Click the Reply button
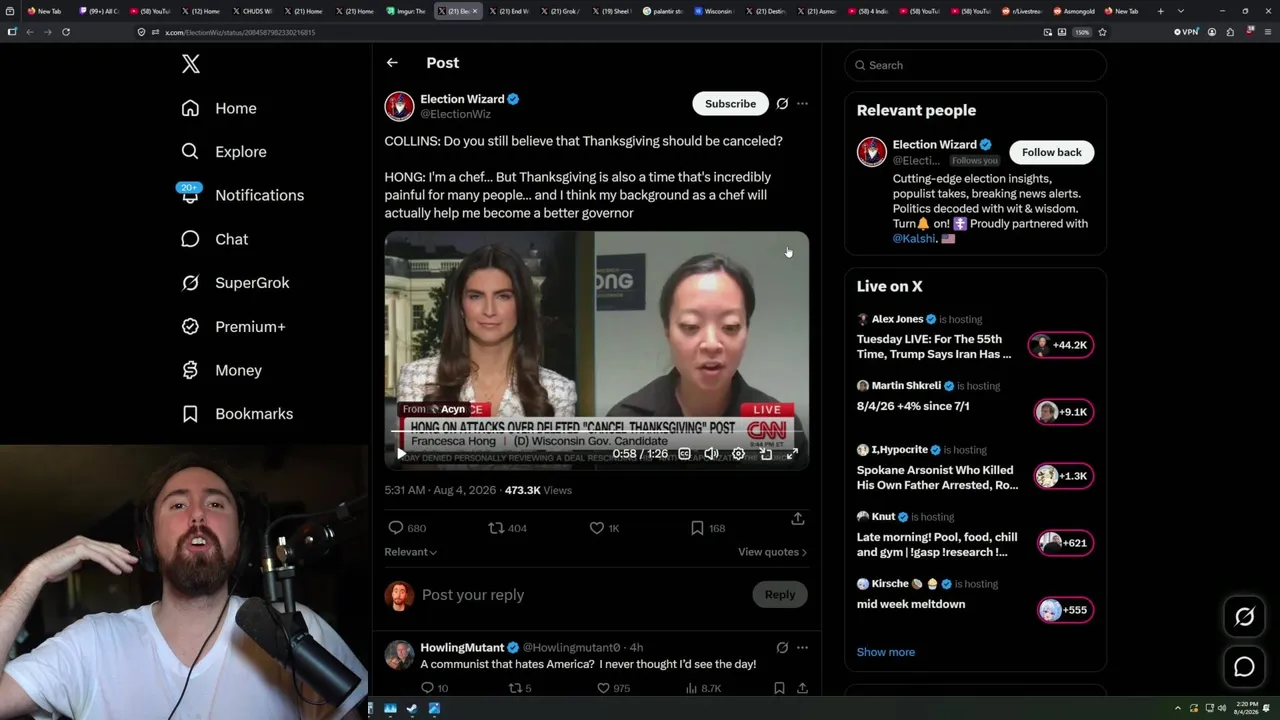The height and width of the screenshot is (720, 1280). click(780, 595)
